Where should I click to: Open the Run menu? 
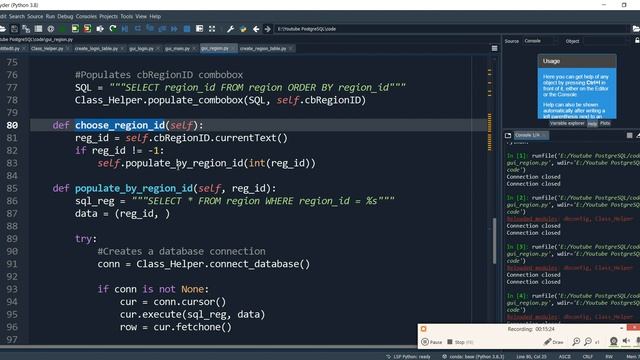50,16
